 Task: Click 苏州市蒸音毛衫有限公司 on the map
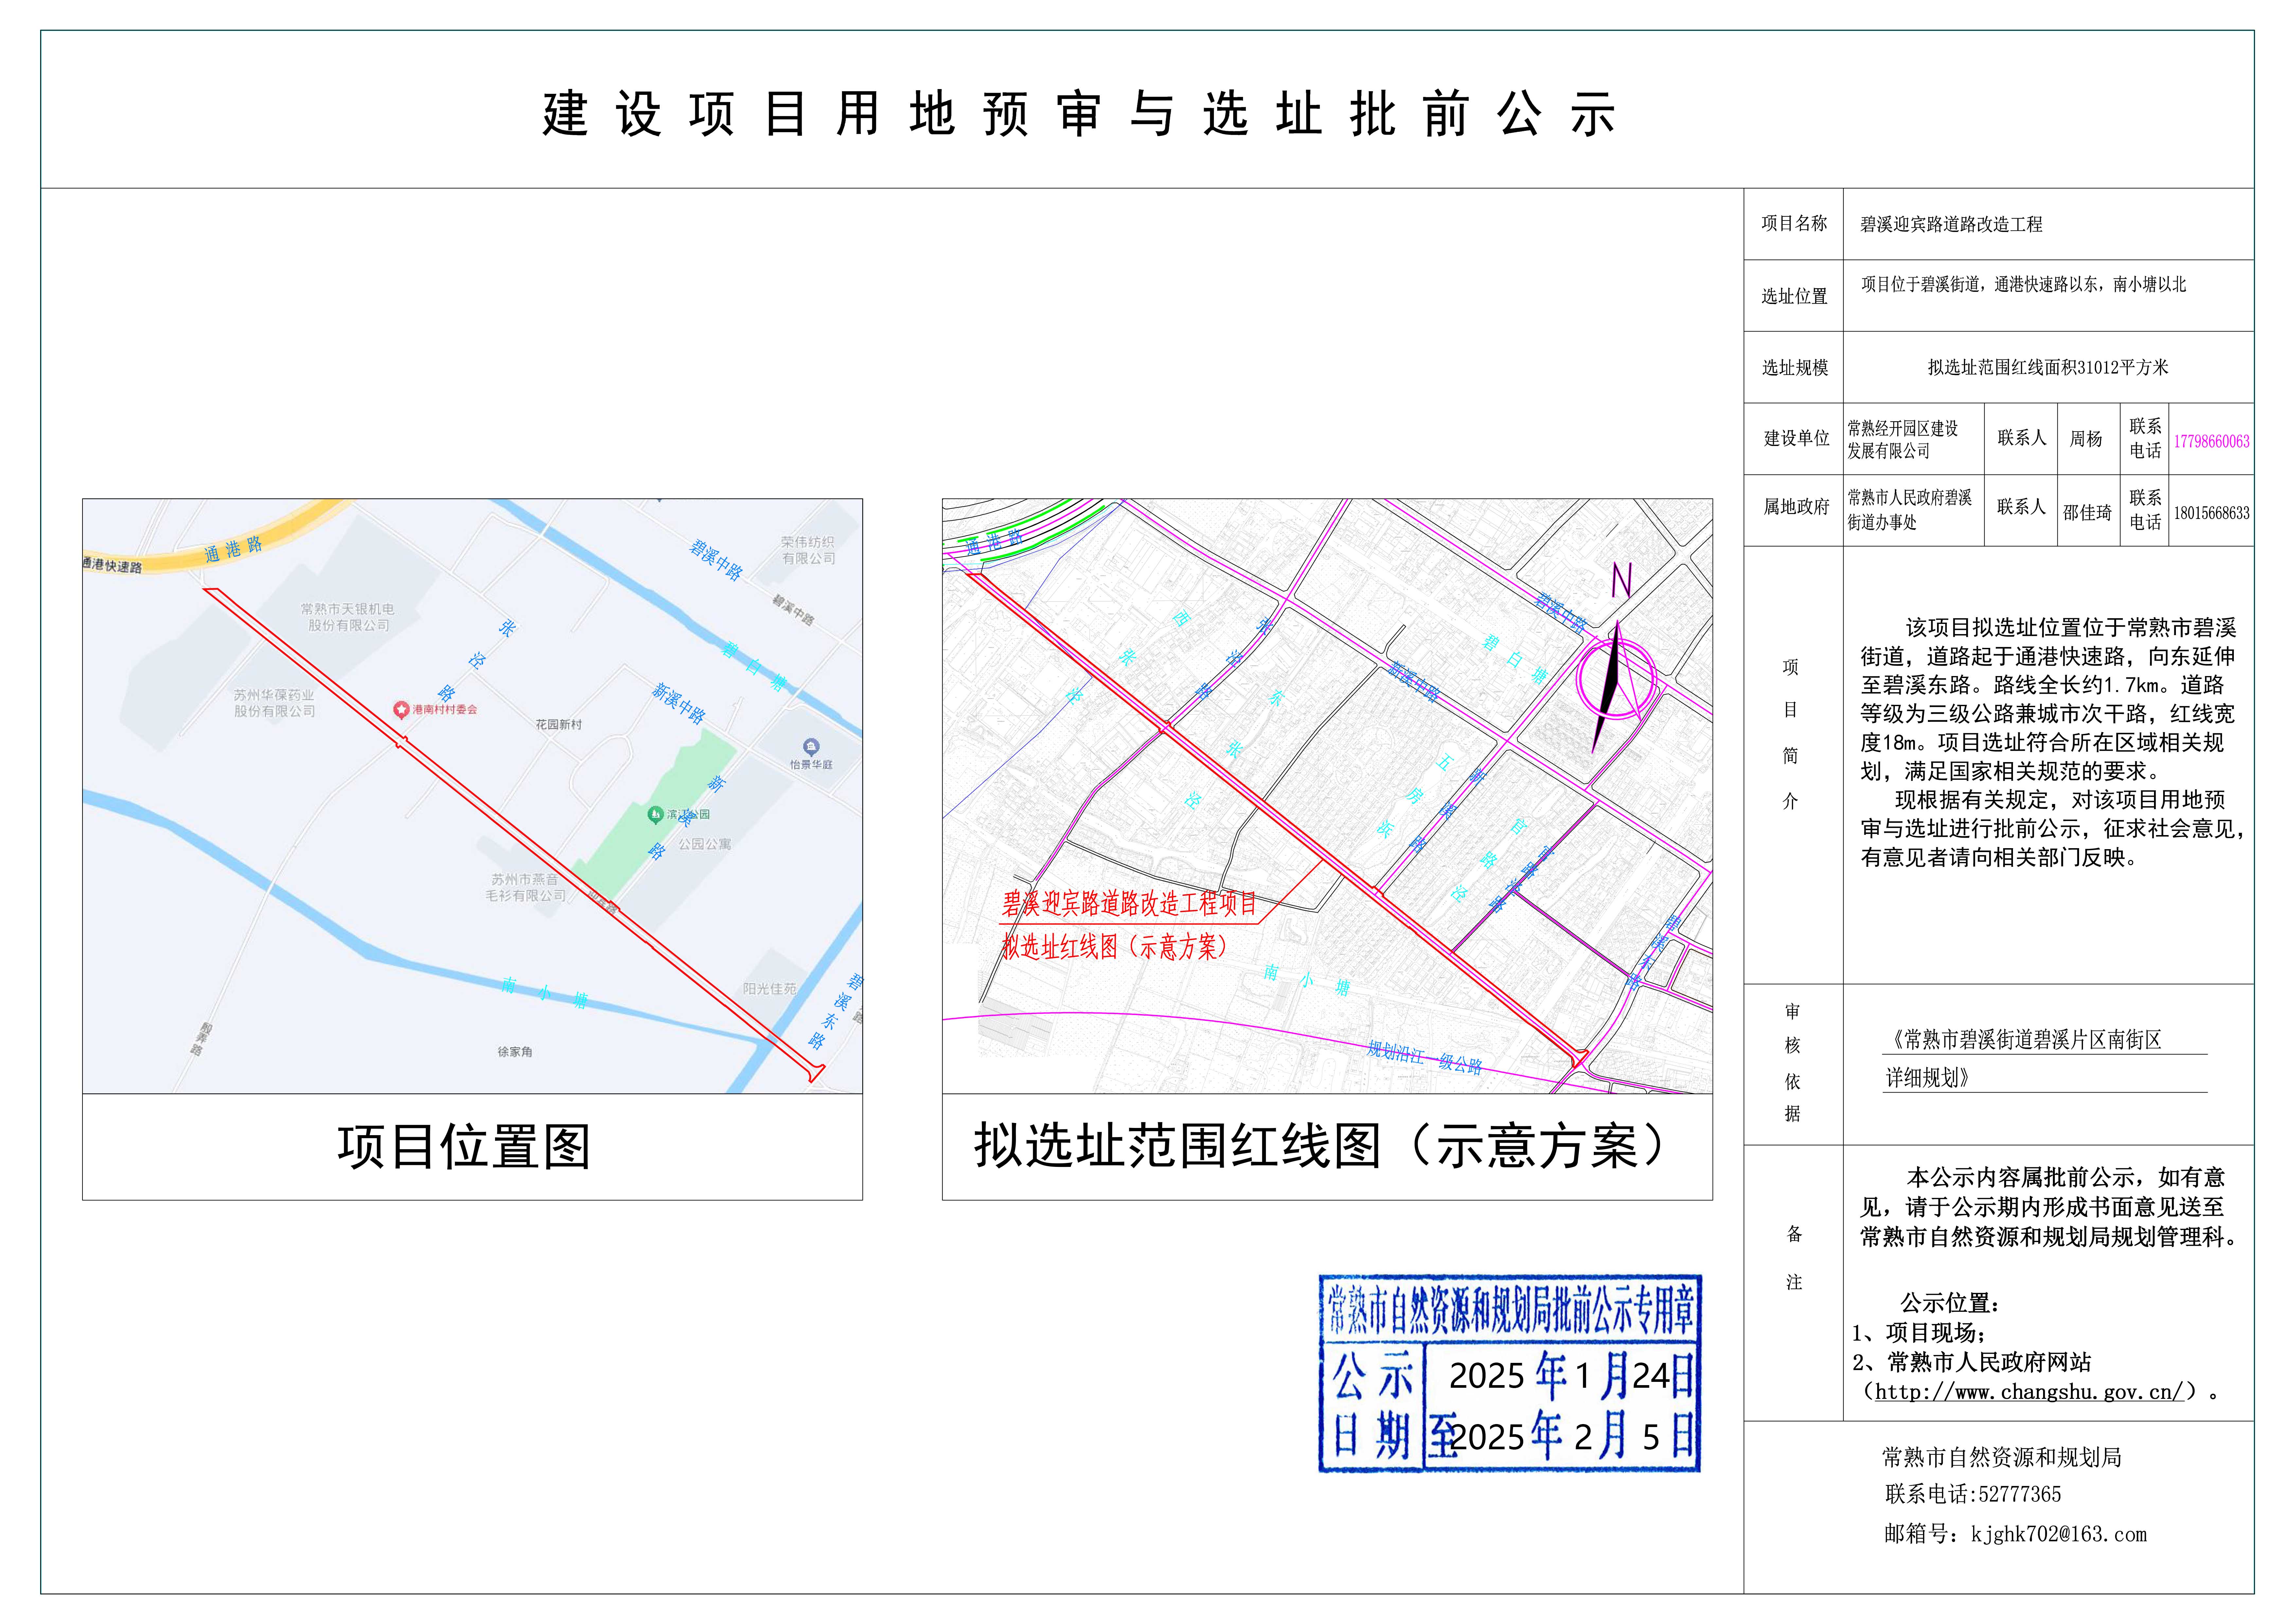click(x=526, y=888)
